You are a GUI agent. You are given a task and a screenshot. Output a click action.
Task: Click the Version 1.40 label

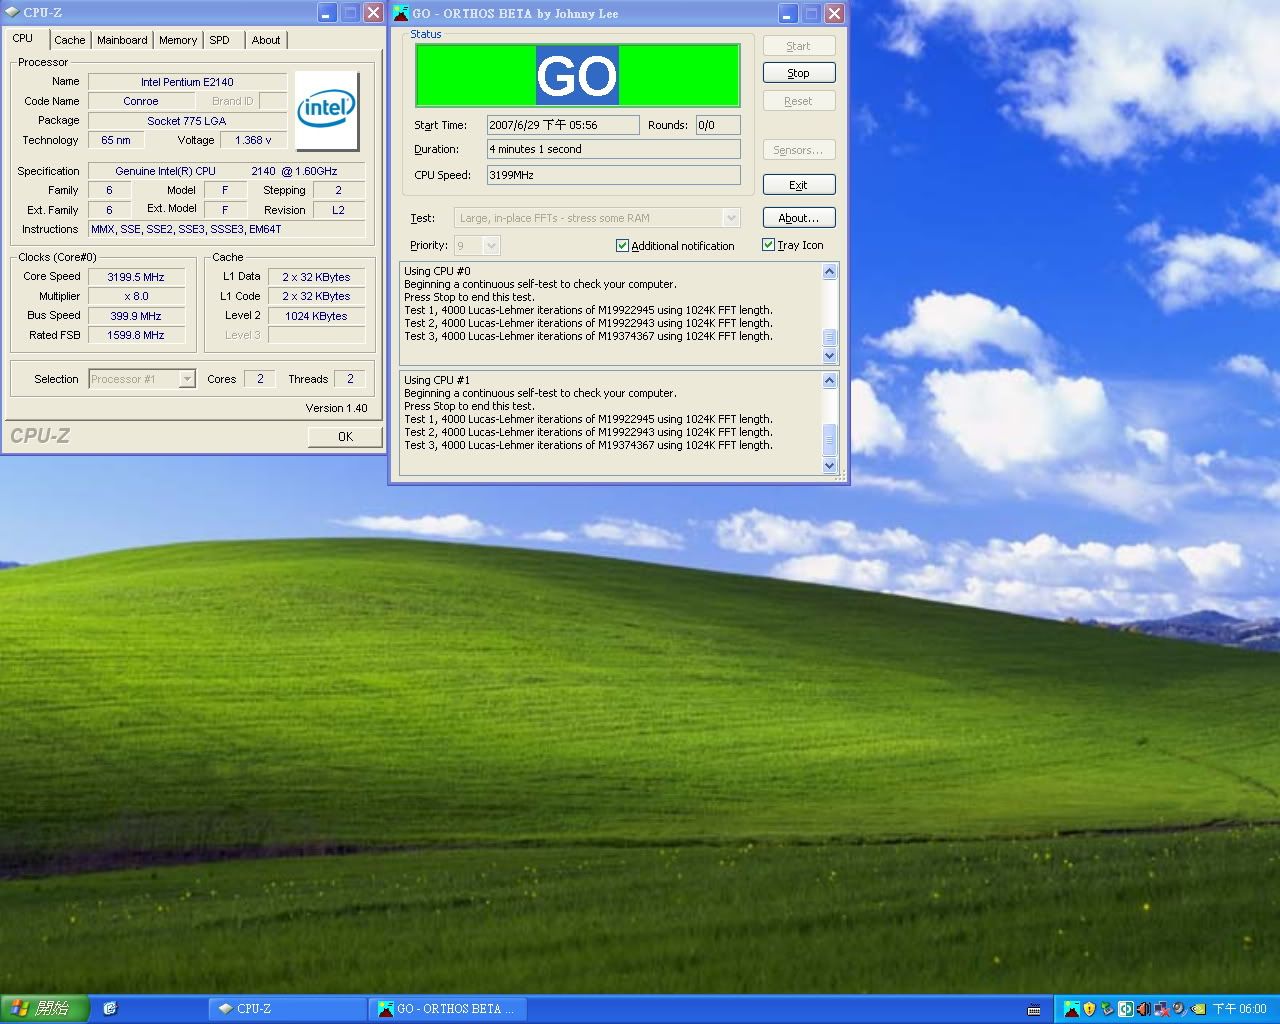[336, 408]
